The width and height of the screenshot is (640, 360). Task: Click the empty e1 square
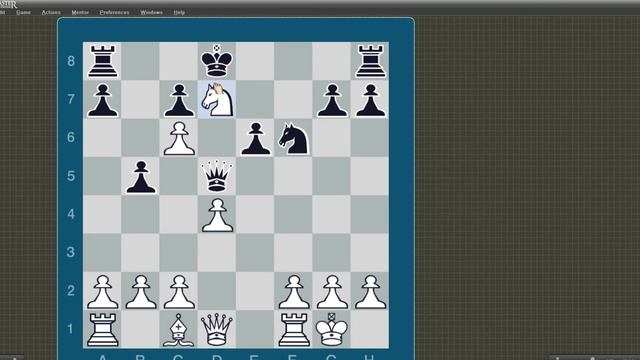[x=255, y=329]
